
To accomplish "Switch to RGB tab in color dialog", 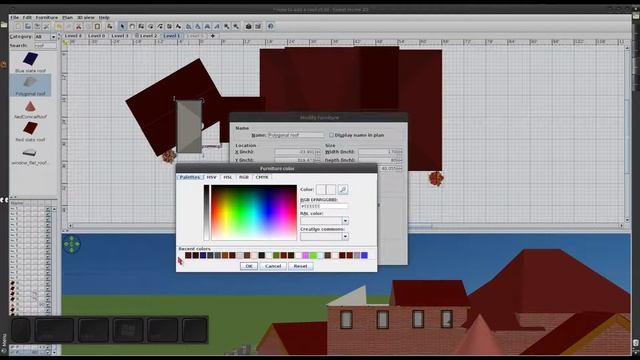I will pos(244,177).
